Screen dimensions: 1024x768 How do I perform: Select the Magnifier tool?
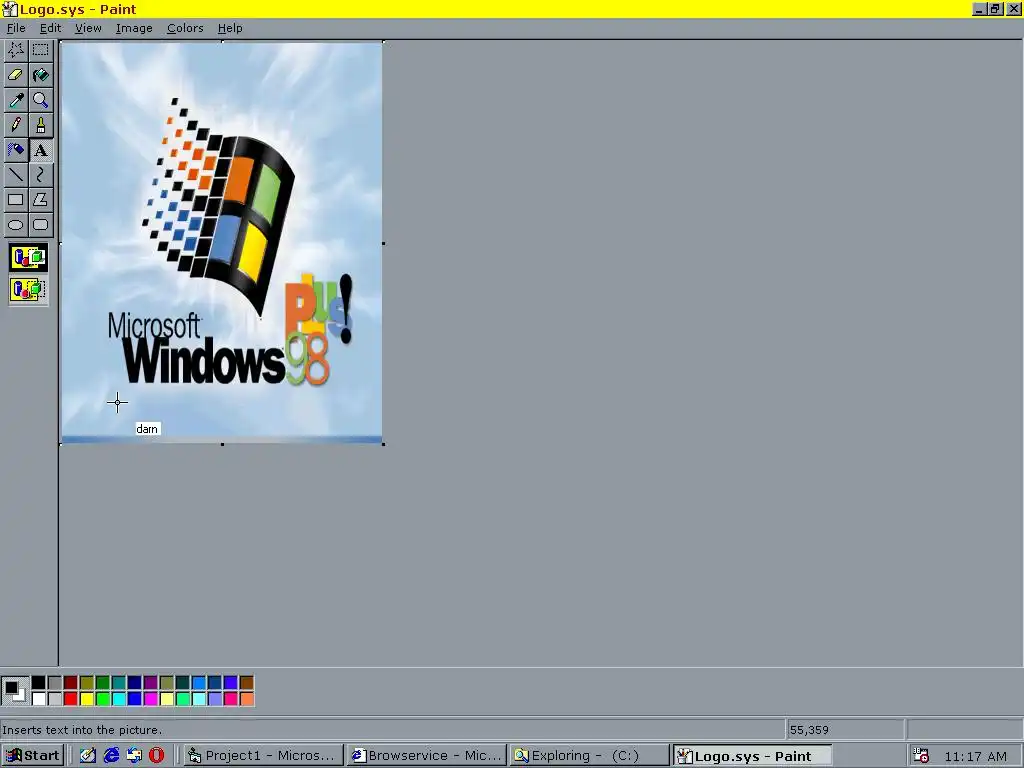pos(40,100)
